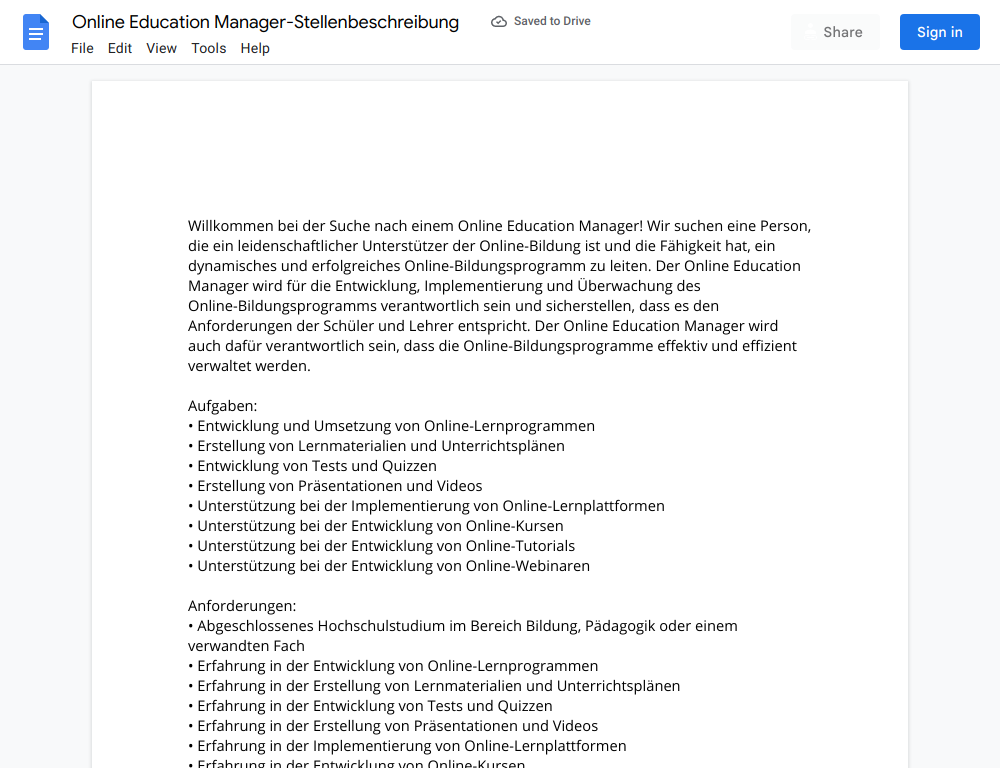Click the 'Saved to Drive' status text
The image size is (1000, 768).
tap(552, 21)
